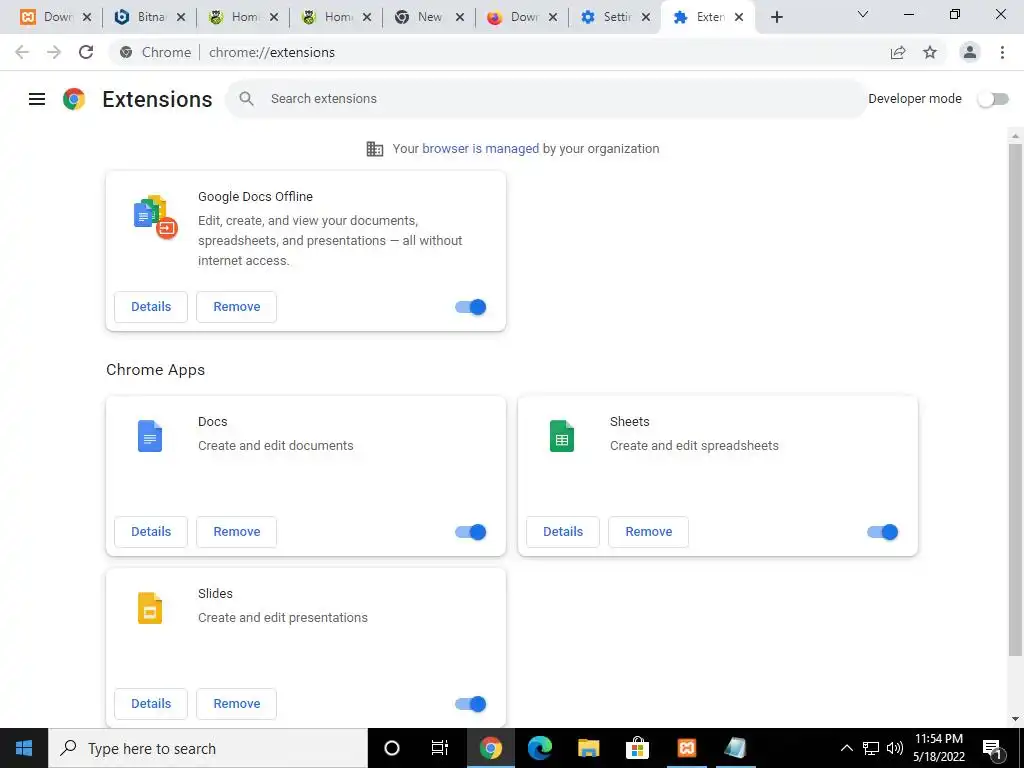Close the Settings tab
The image size is (1024, 768).
click(x=646, y=18)
